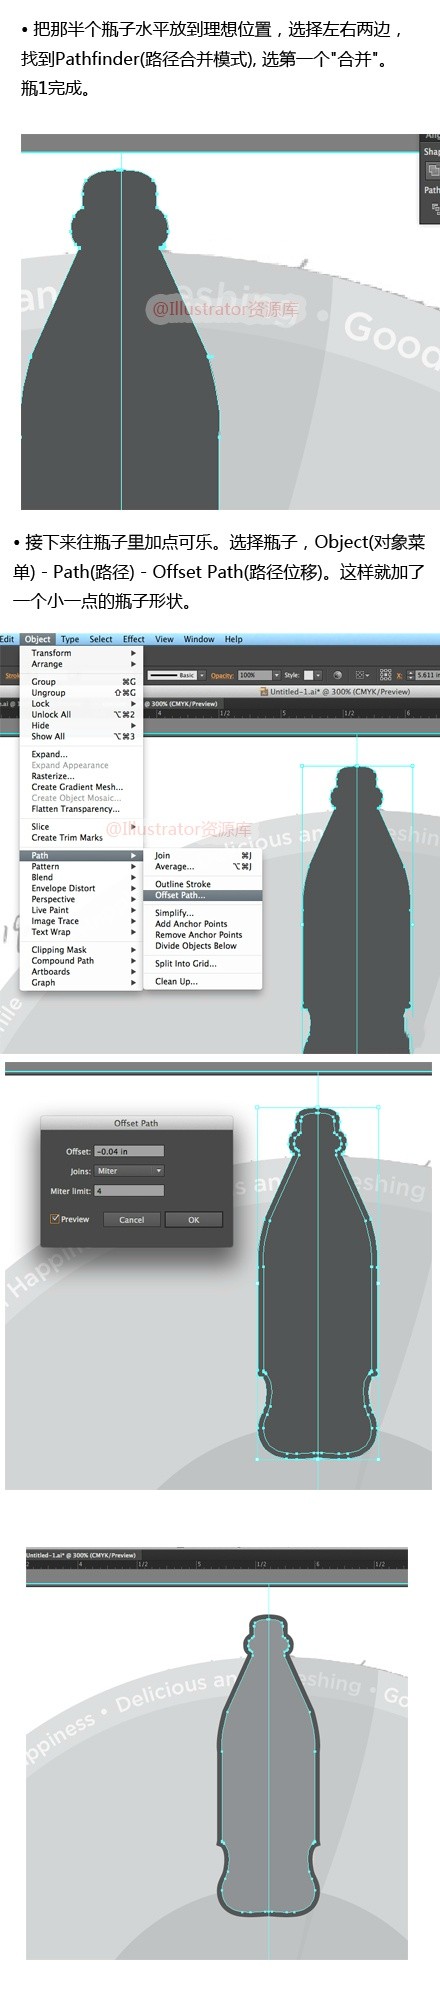Click Cancel in Offset Path dialog
The image size is (440, 2000).
click(132, 1220)
